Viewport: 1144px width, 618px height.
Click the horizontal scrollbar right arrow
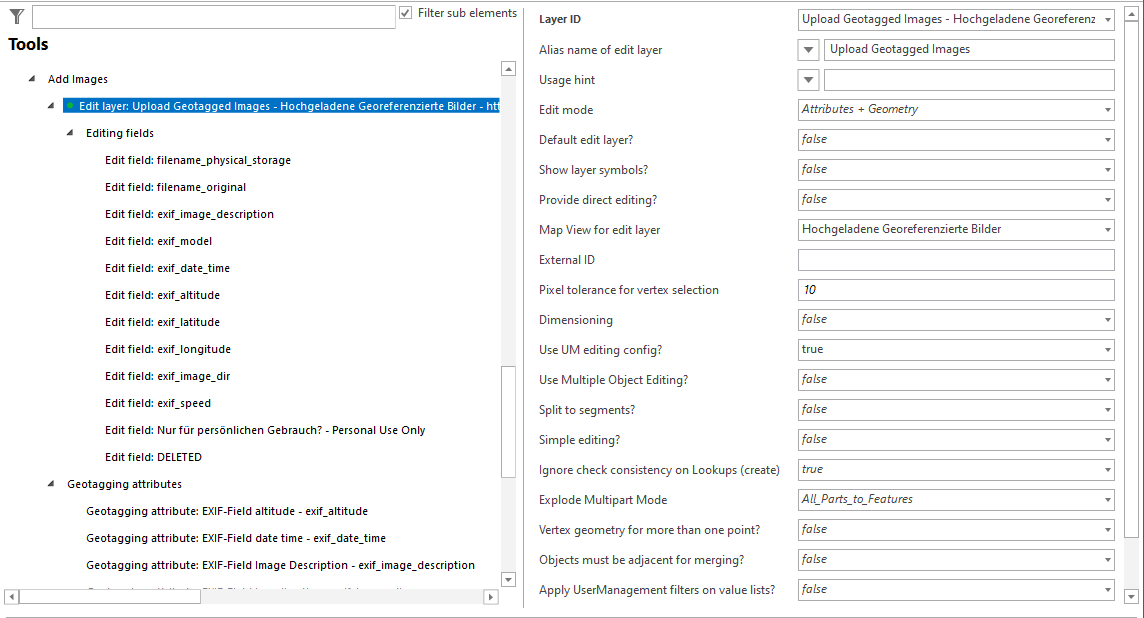pyautogui.click(x=491, y=597)
